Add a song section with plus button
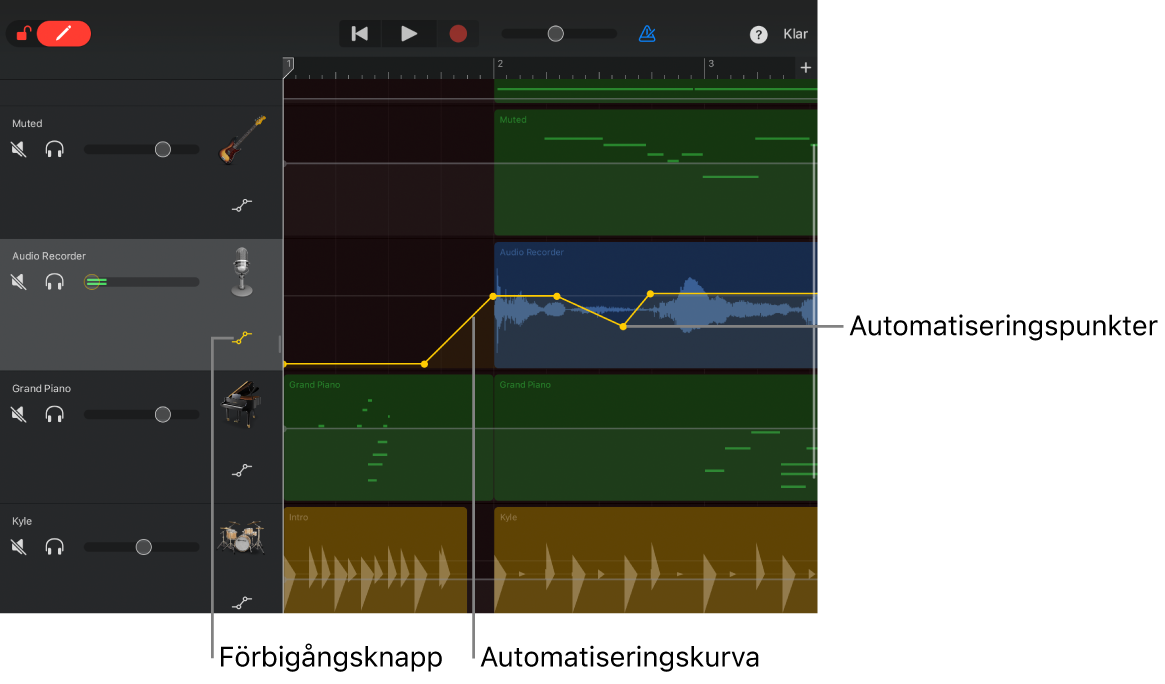This screenshot has height=684, width=1165. point(805,68)
